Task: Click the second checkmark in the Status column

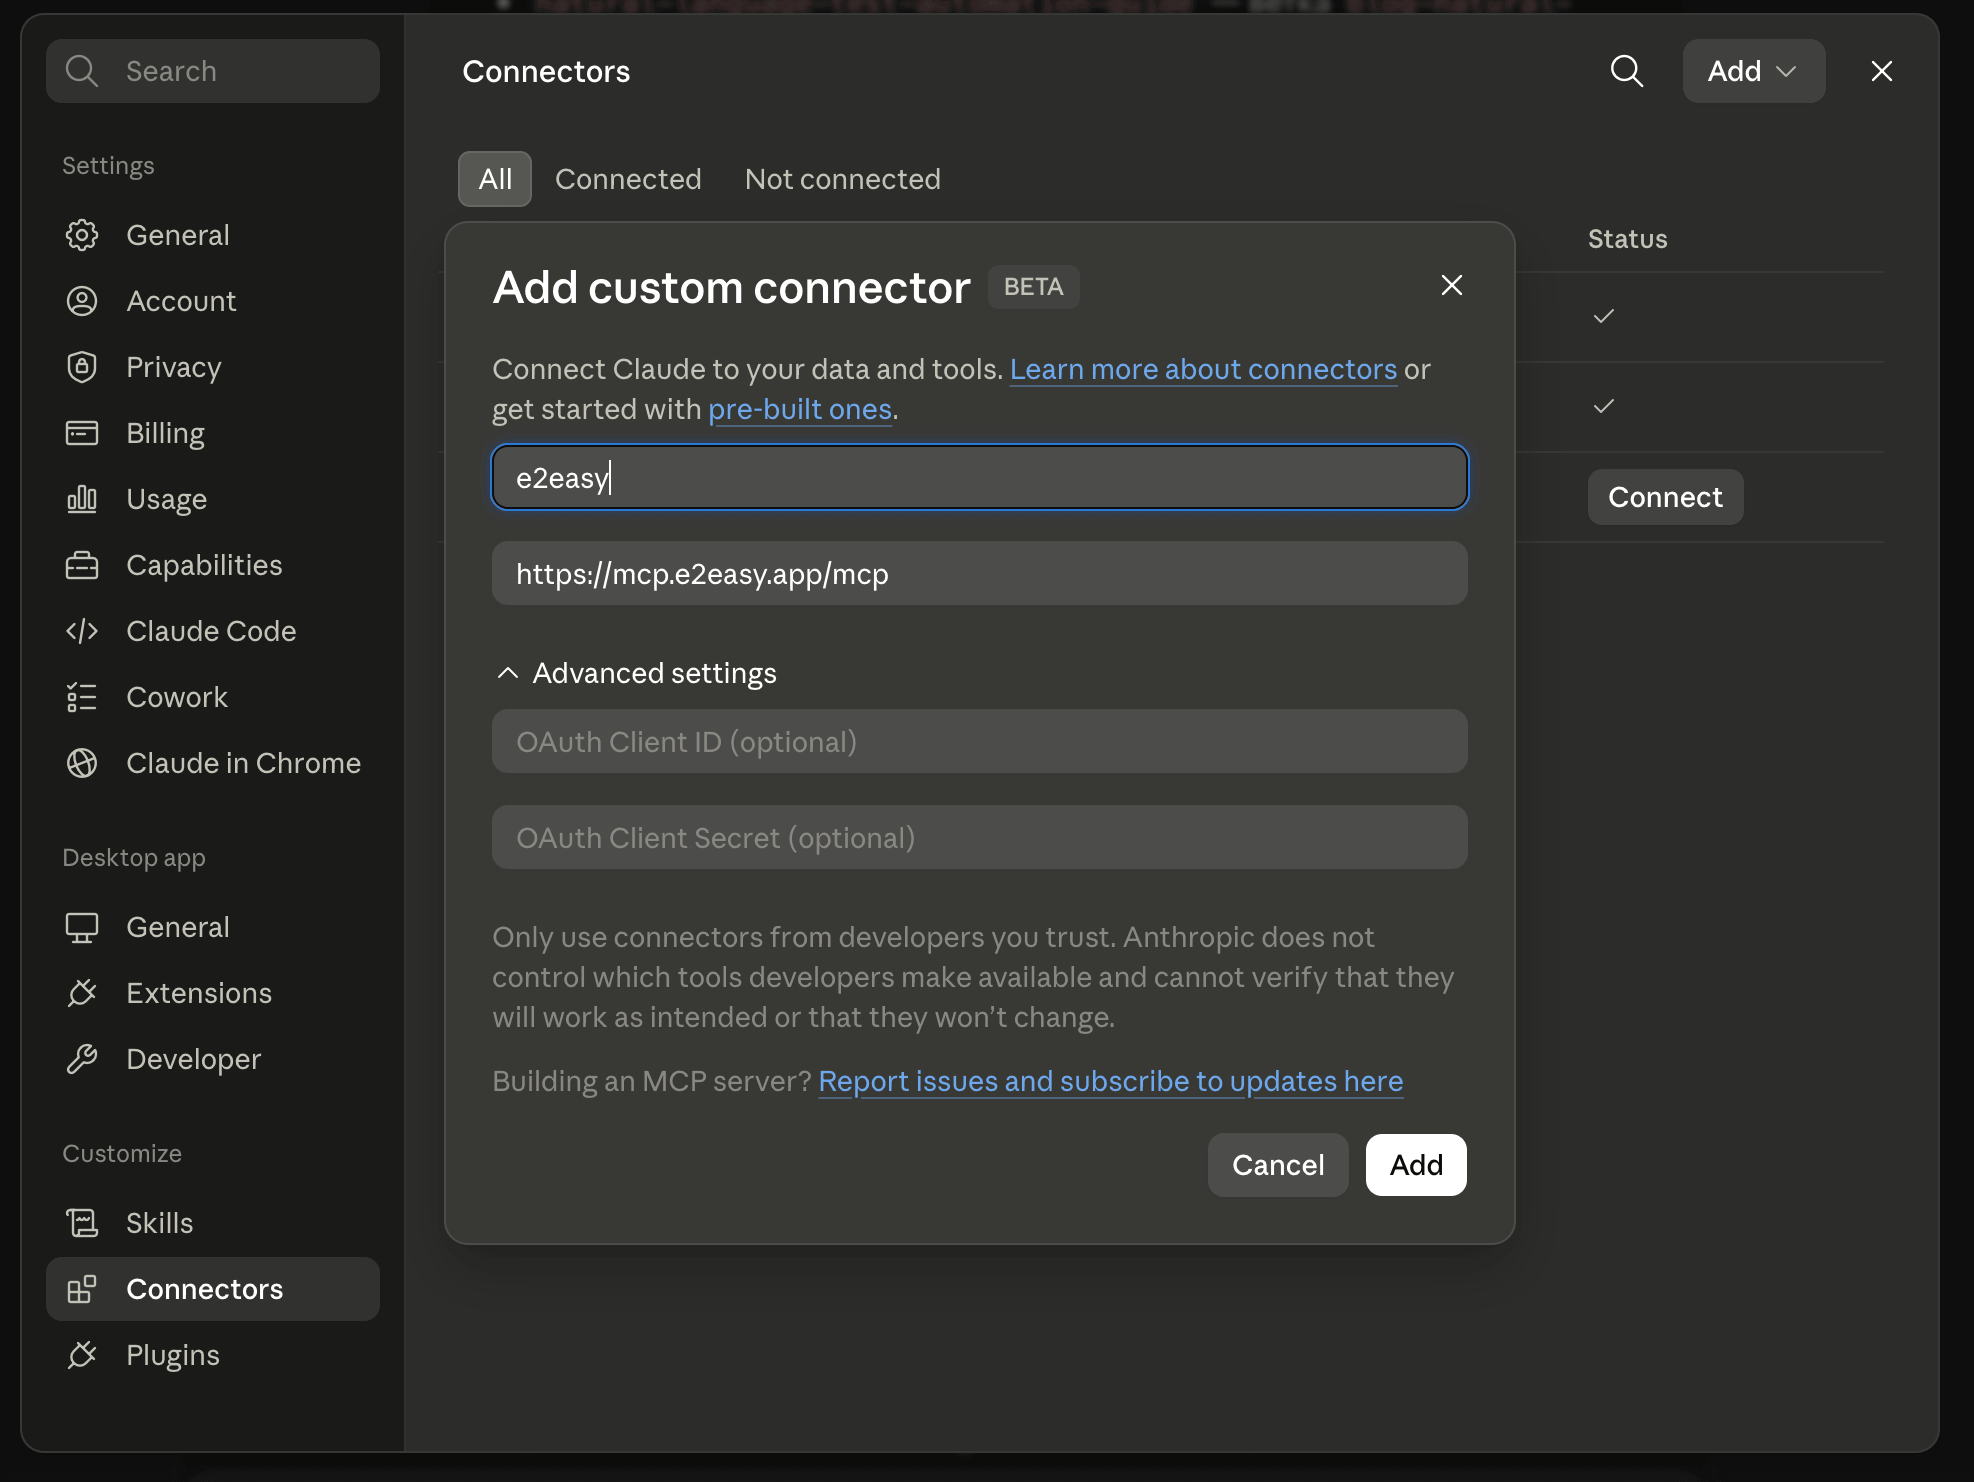Action: [1604, 406]
